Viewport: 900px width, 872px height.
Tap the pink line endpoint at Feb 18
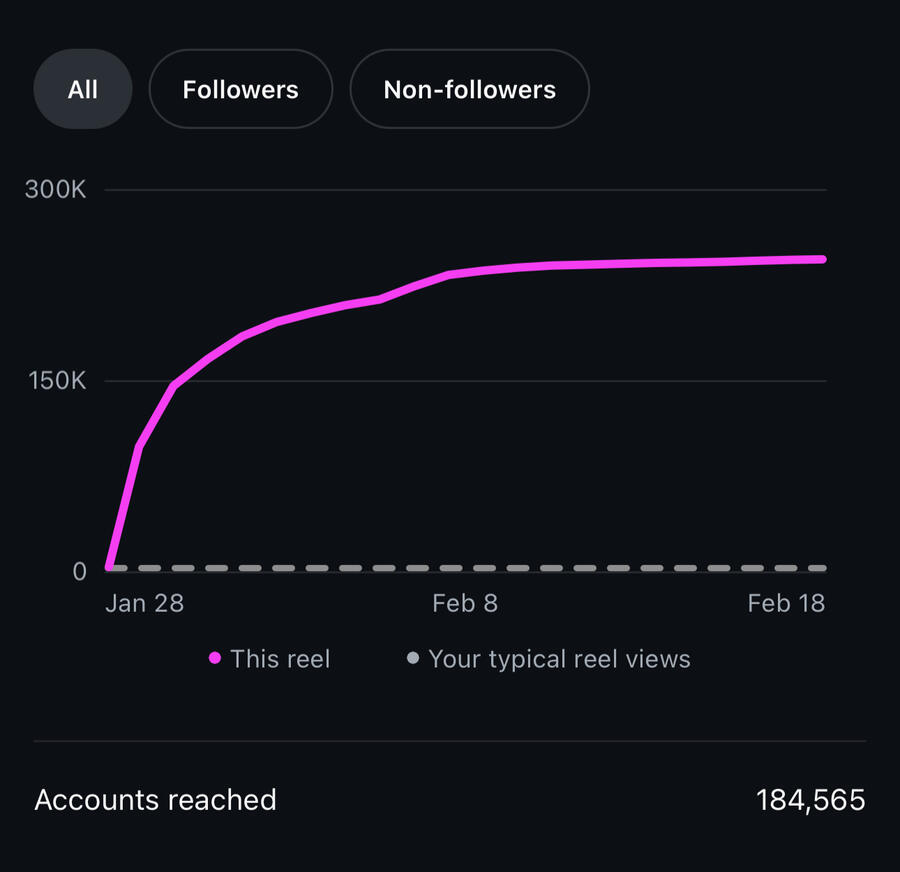(823, 259)
